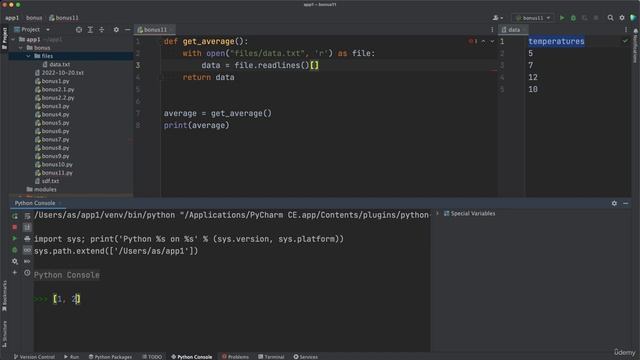Open Search Everywhere magnifier in the top toolbar
Screen dimensions: 640x360
click(x=610, y=18)
